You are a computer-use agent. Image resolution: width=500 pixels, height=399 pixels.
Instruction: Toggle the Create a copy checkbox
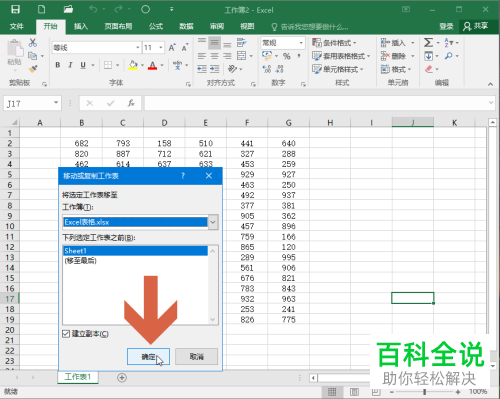point(66,334)
